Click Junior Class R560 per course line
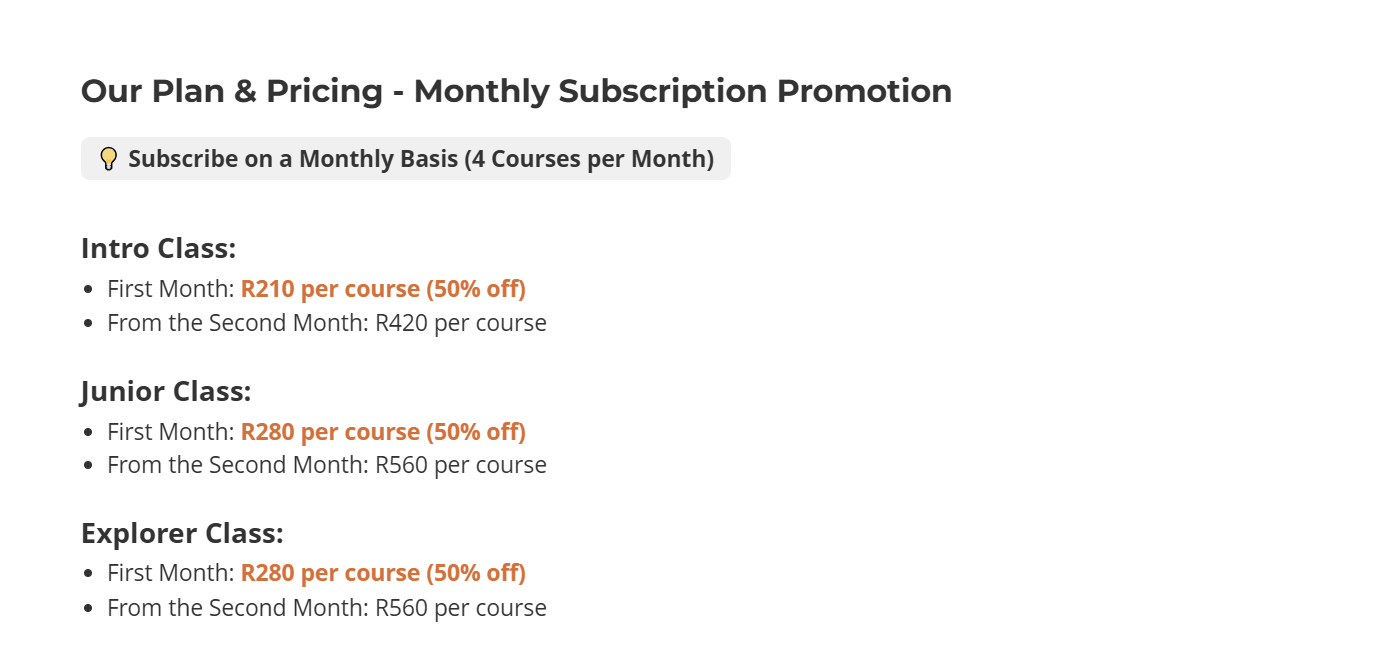The height and width of the screenshot is (670, 1393). [x=327, y=465]
